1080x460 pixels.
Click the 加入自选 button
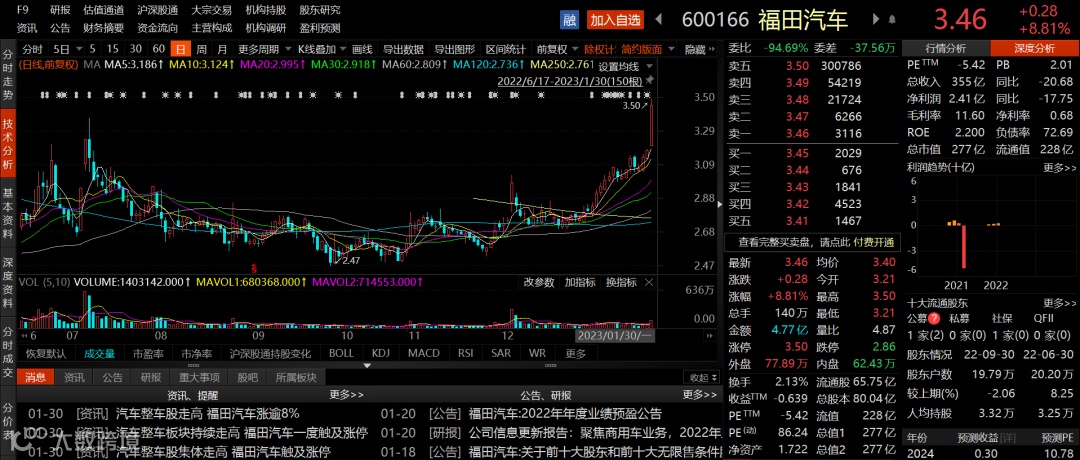pos(615,19)
